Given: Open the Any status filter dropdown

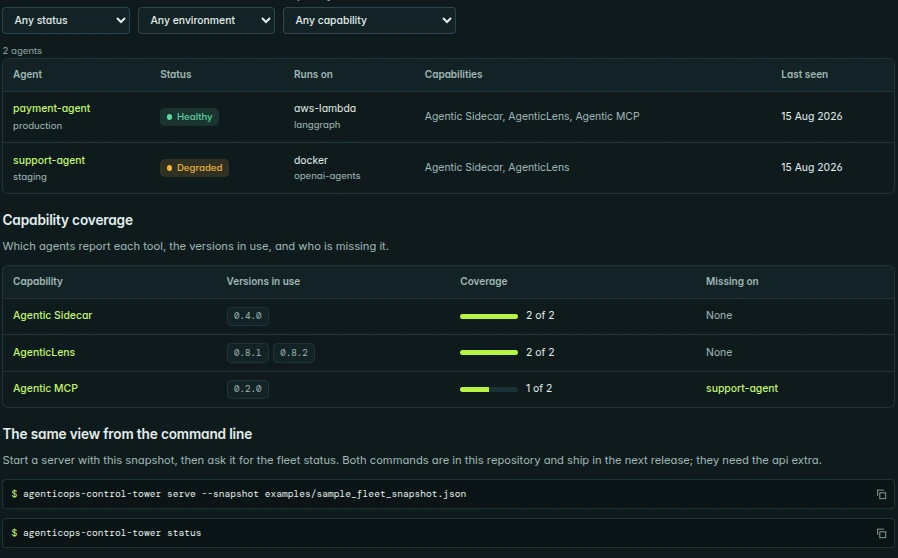Looking at the screenshot, I should [x=66, y=21].
